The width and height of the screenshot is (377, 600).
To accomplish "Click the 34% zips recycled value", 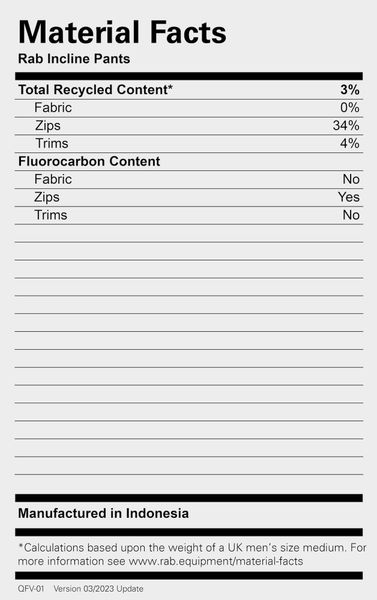I will click(346, 126).
